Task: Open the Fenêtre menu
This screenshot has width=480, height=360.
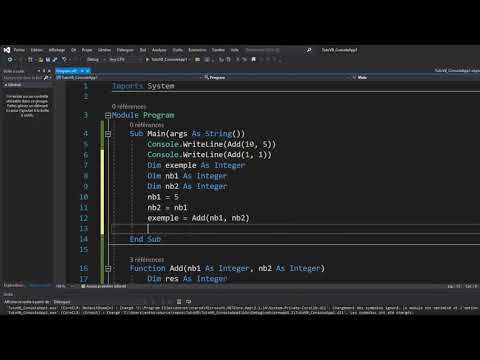Action: pyautogui.click(x=218, y=50)
